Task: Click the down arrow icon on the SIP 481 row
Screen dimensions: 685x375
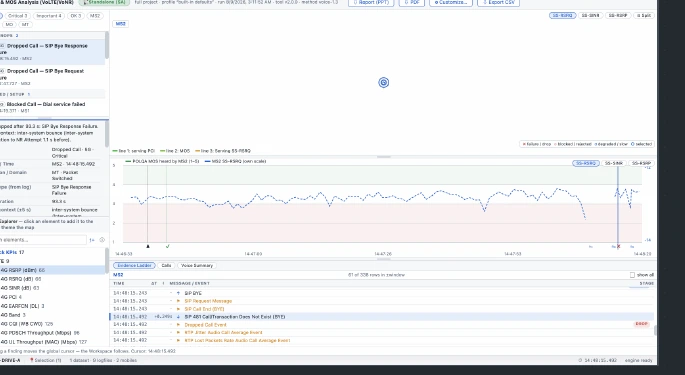Action: pyautogui.click(x=178, y=317)
